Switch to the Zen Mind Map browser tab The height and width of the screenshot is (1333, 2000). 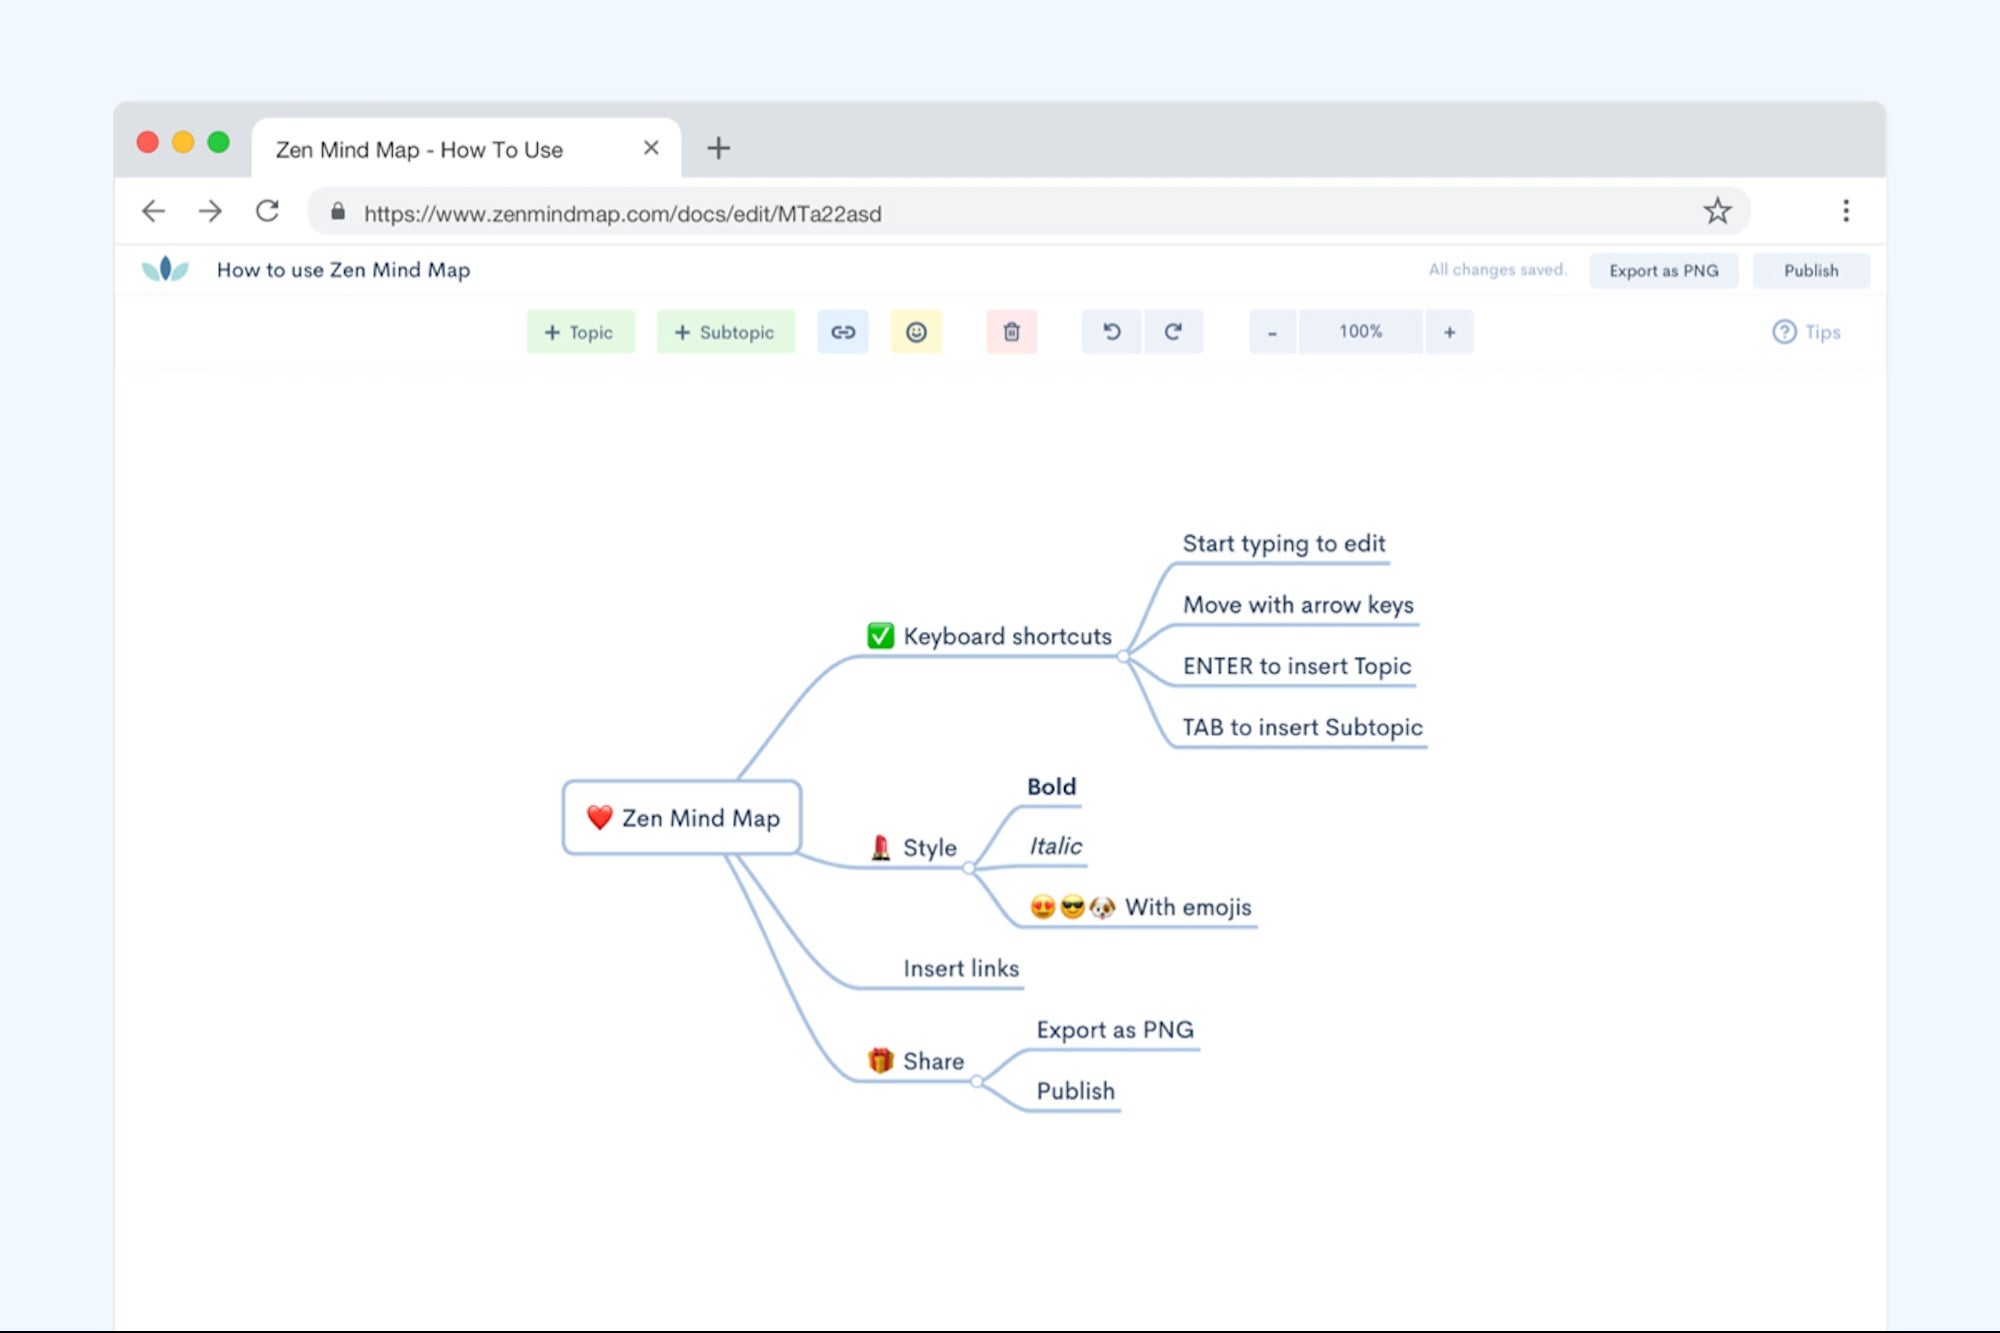(x=420, y=148)
